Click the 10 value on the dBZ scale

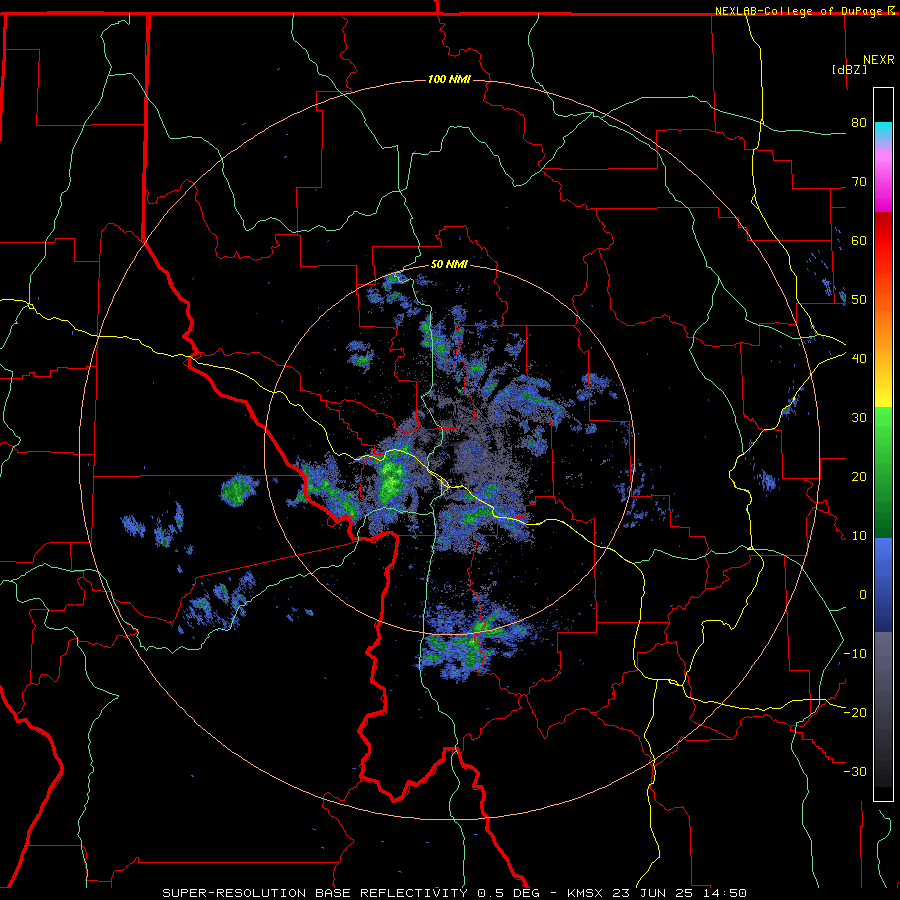click(859, 536)
